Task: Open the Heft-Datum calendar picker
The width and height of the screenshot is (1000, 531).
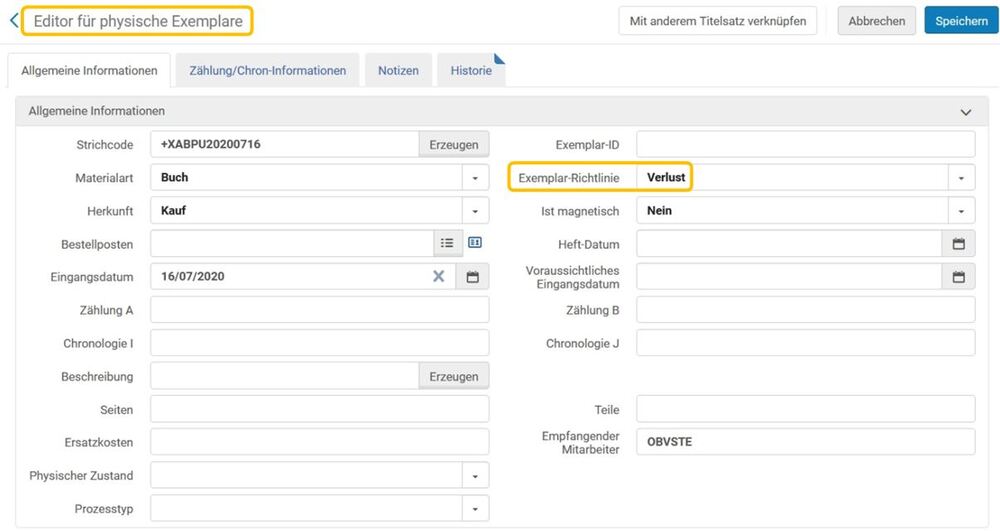Action: pyautogui.click(x=959, y=244)
